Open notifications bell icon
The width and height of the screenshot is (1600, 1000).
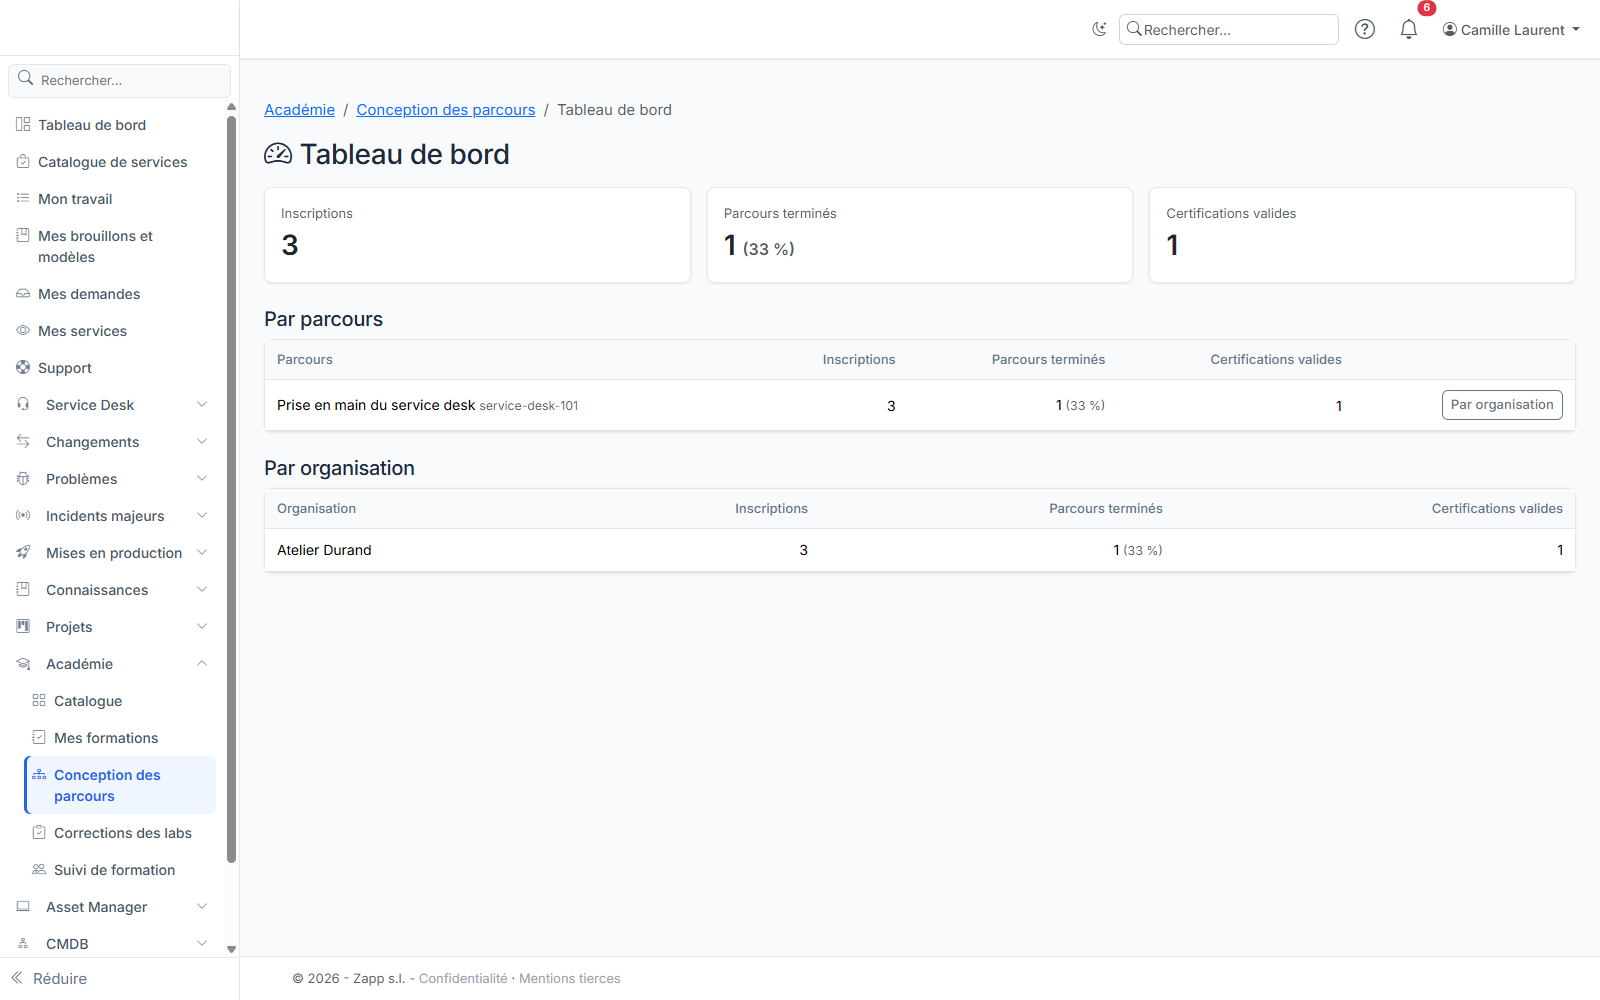(x=1409, y=29)
